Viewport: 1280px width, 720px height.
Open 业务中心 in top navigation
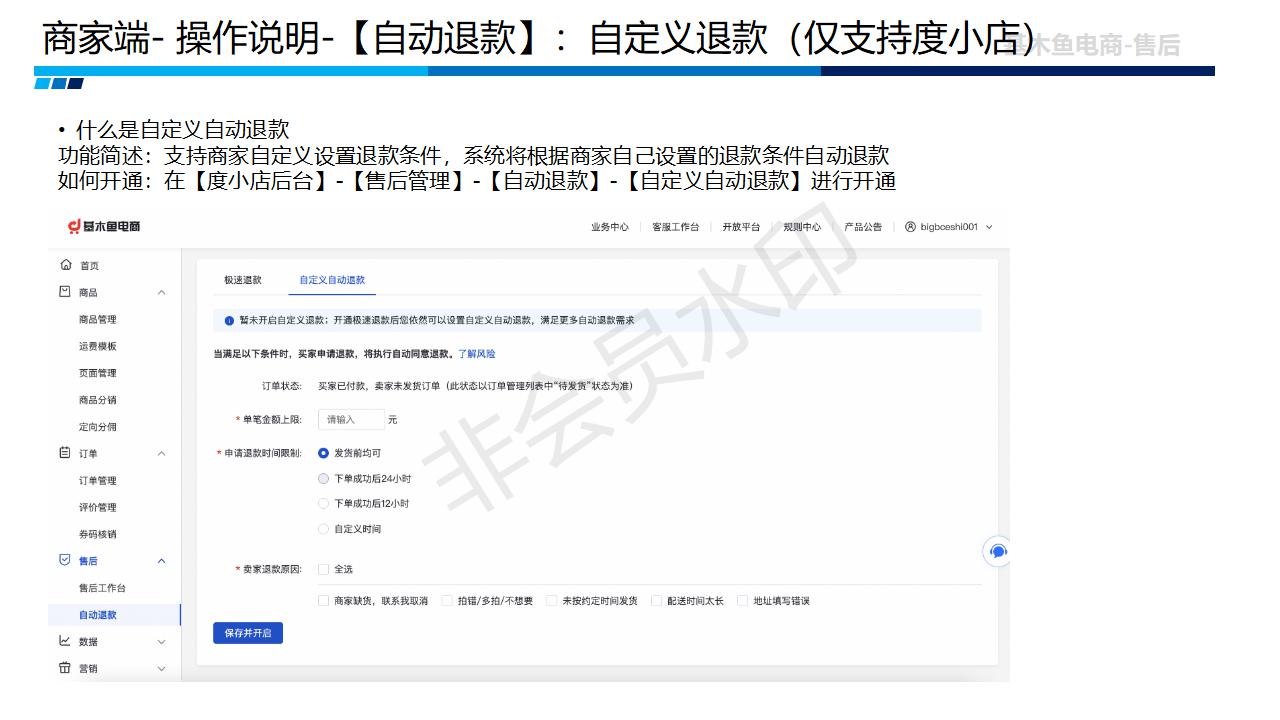pos(610,227)
